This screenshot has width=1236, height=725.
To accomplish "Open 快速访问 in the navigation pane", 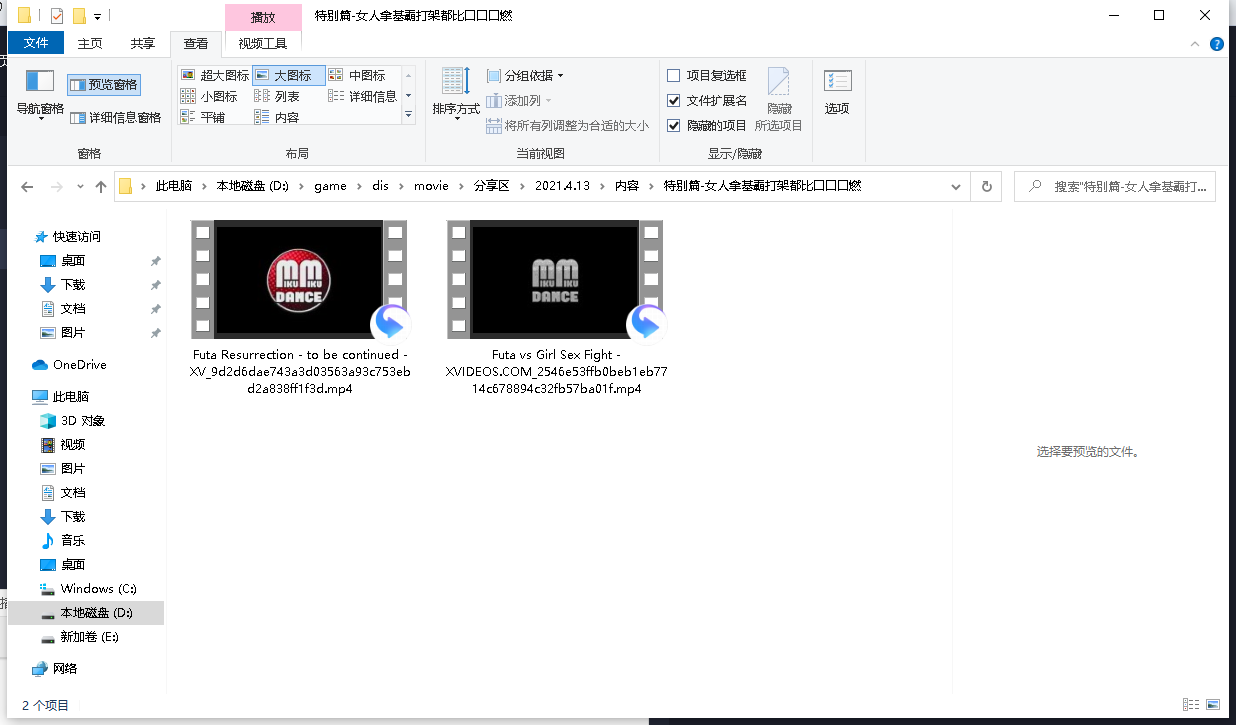I will [76, 237].
